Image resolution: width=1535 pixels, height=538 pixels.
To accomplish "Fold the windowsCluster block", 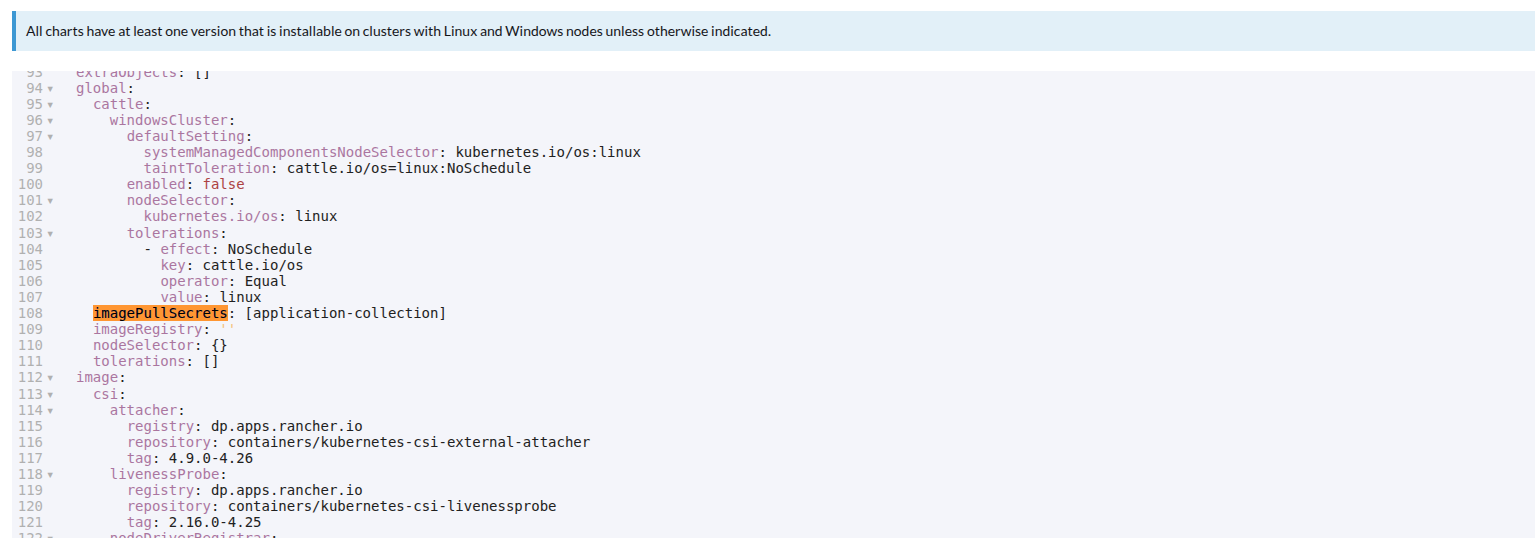I will point(50,121).
